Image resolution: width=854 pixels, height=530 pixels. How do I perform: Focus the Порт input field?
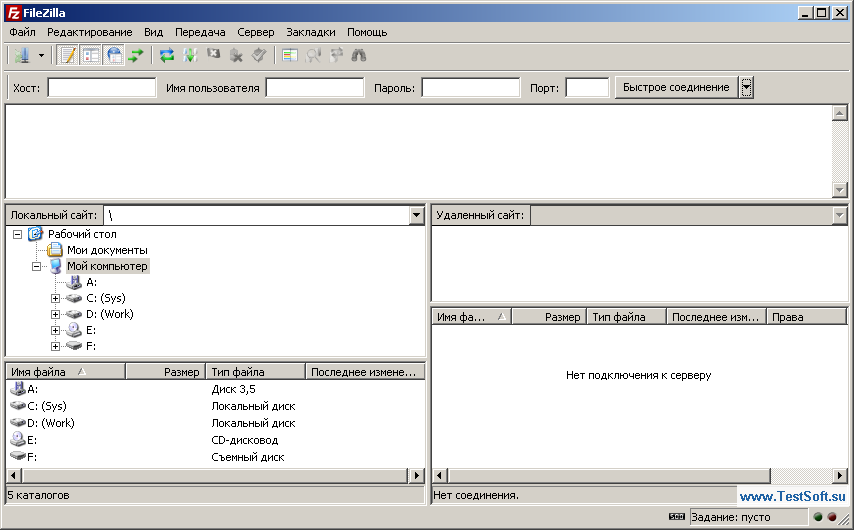point(587,88)
